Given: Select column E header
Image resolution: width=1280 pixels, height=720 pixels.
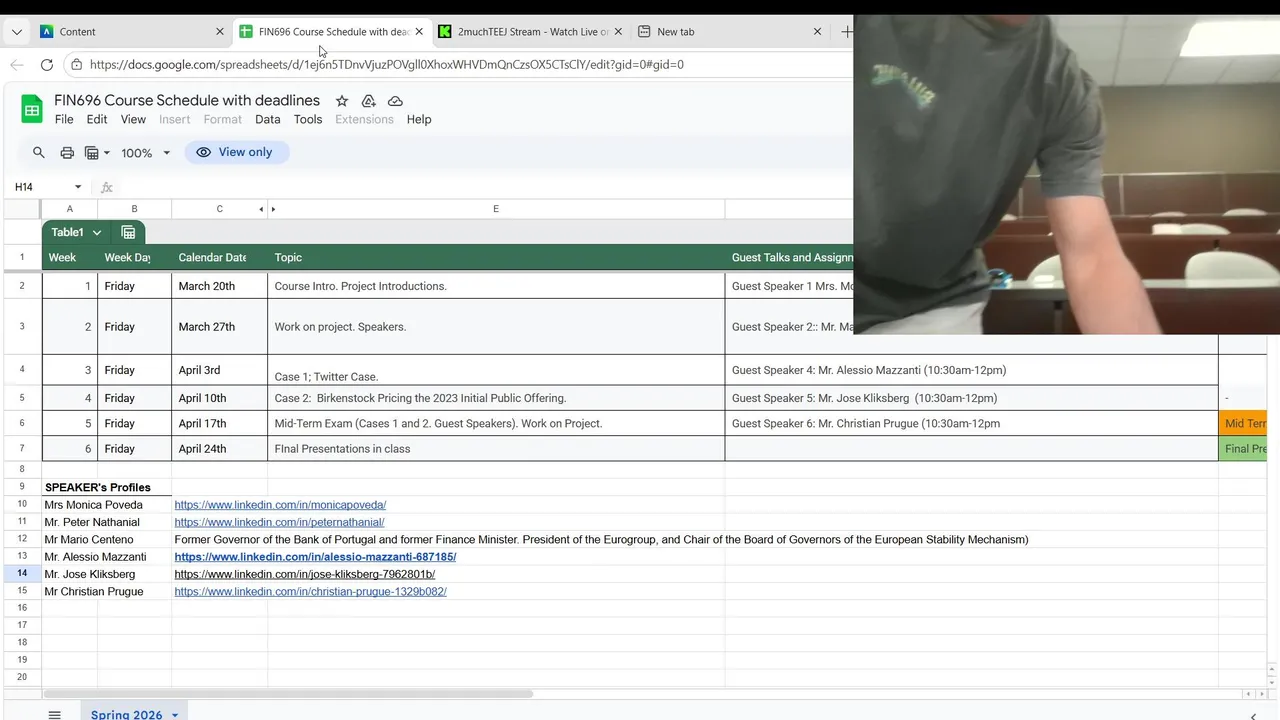Looking at the screenshot, I should pyautogui.click(x=496, y=209).
